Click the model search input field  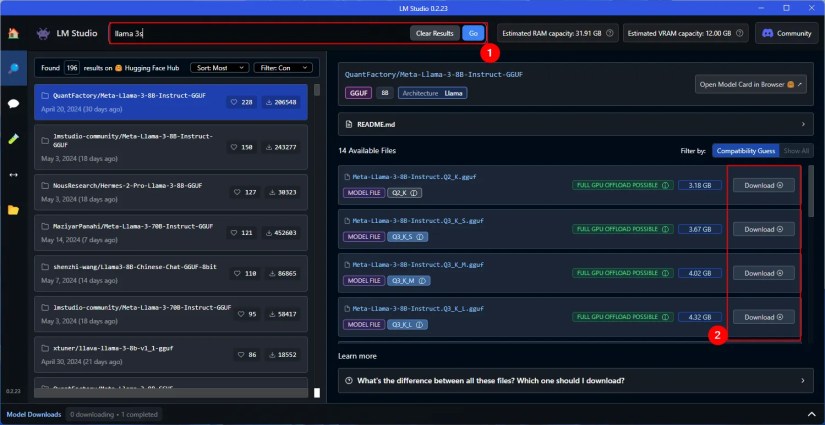click(260, 33)
